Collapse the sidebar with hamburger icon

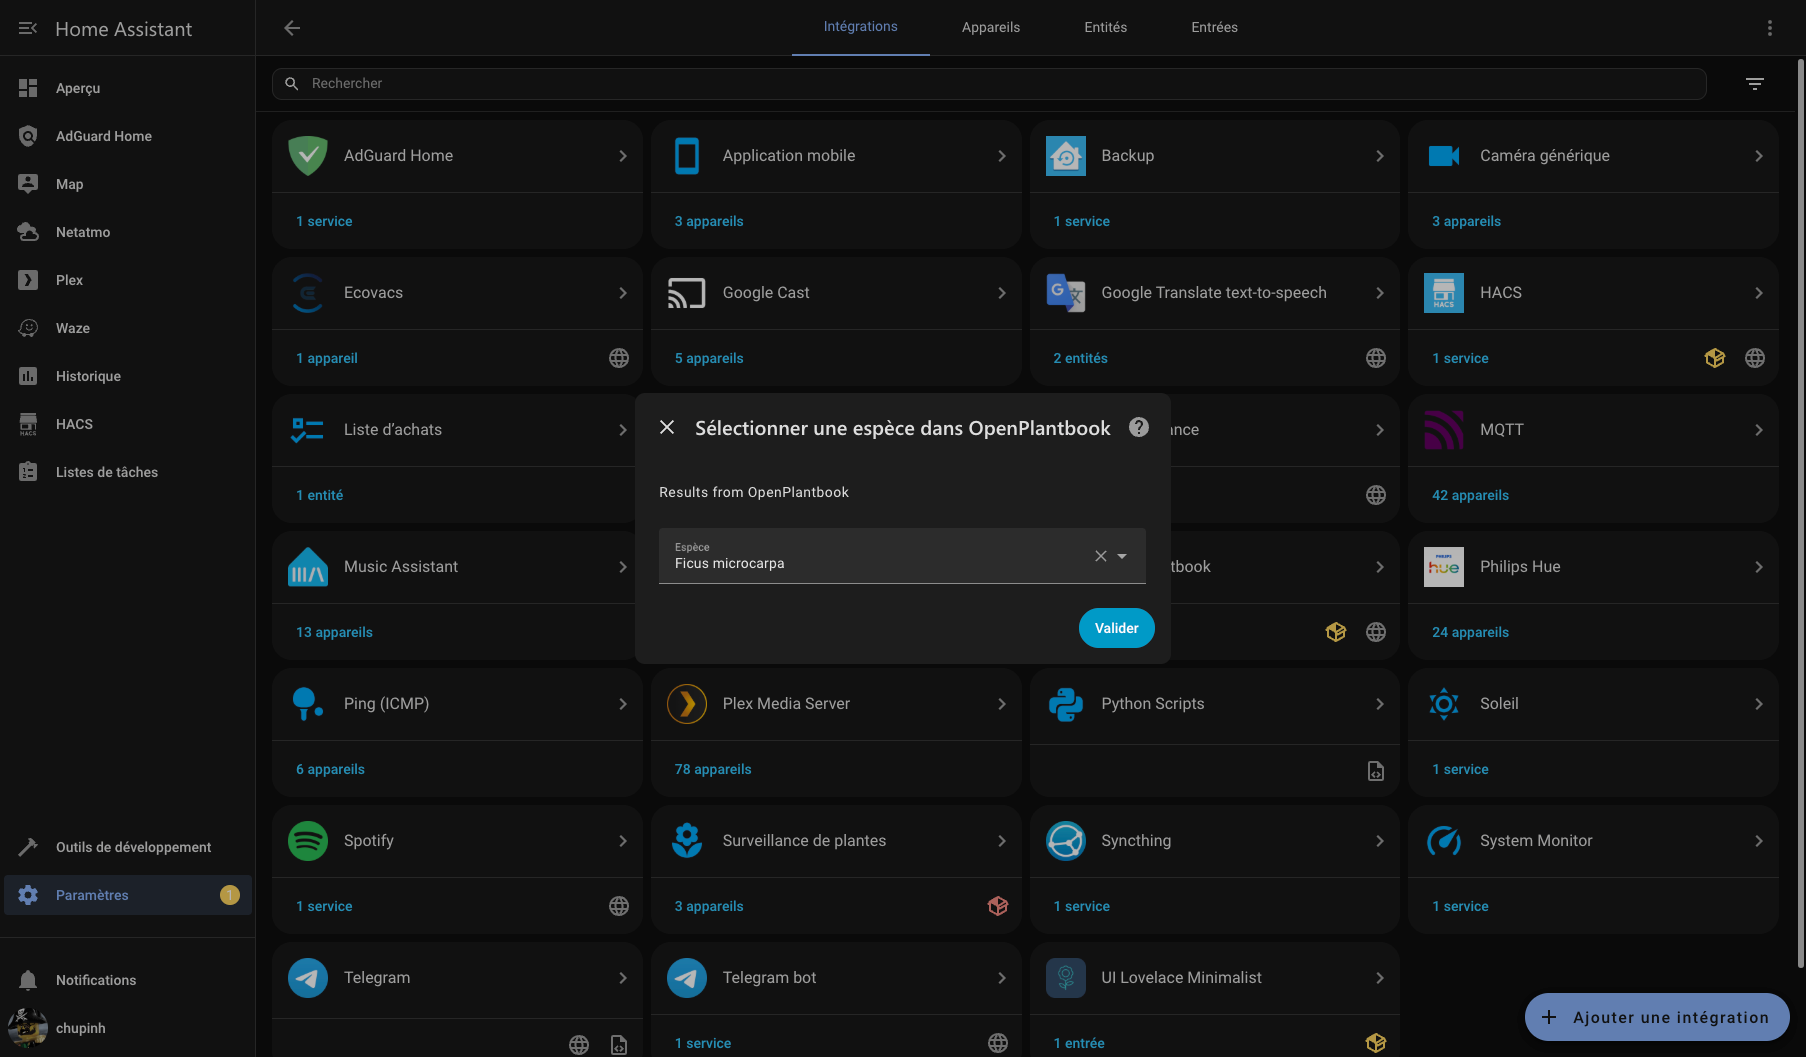point(28,29)
